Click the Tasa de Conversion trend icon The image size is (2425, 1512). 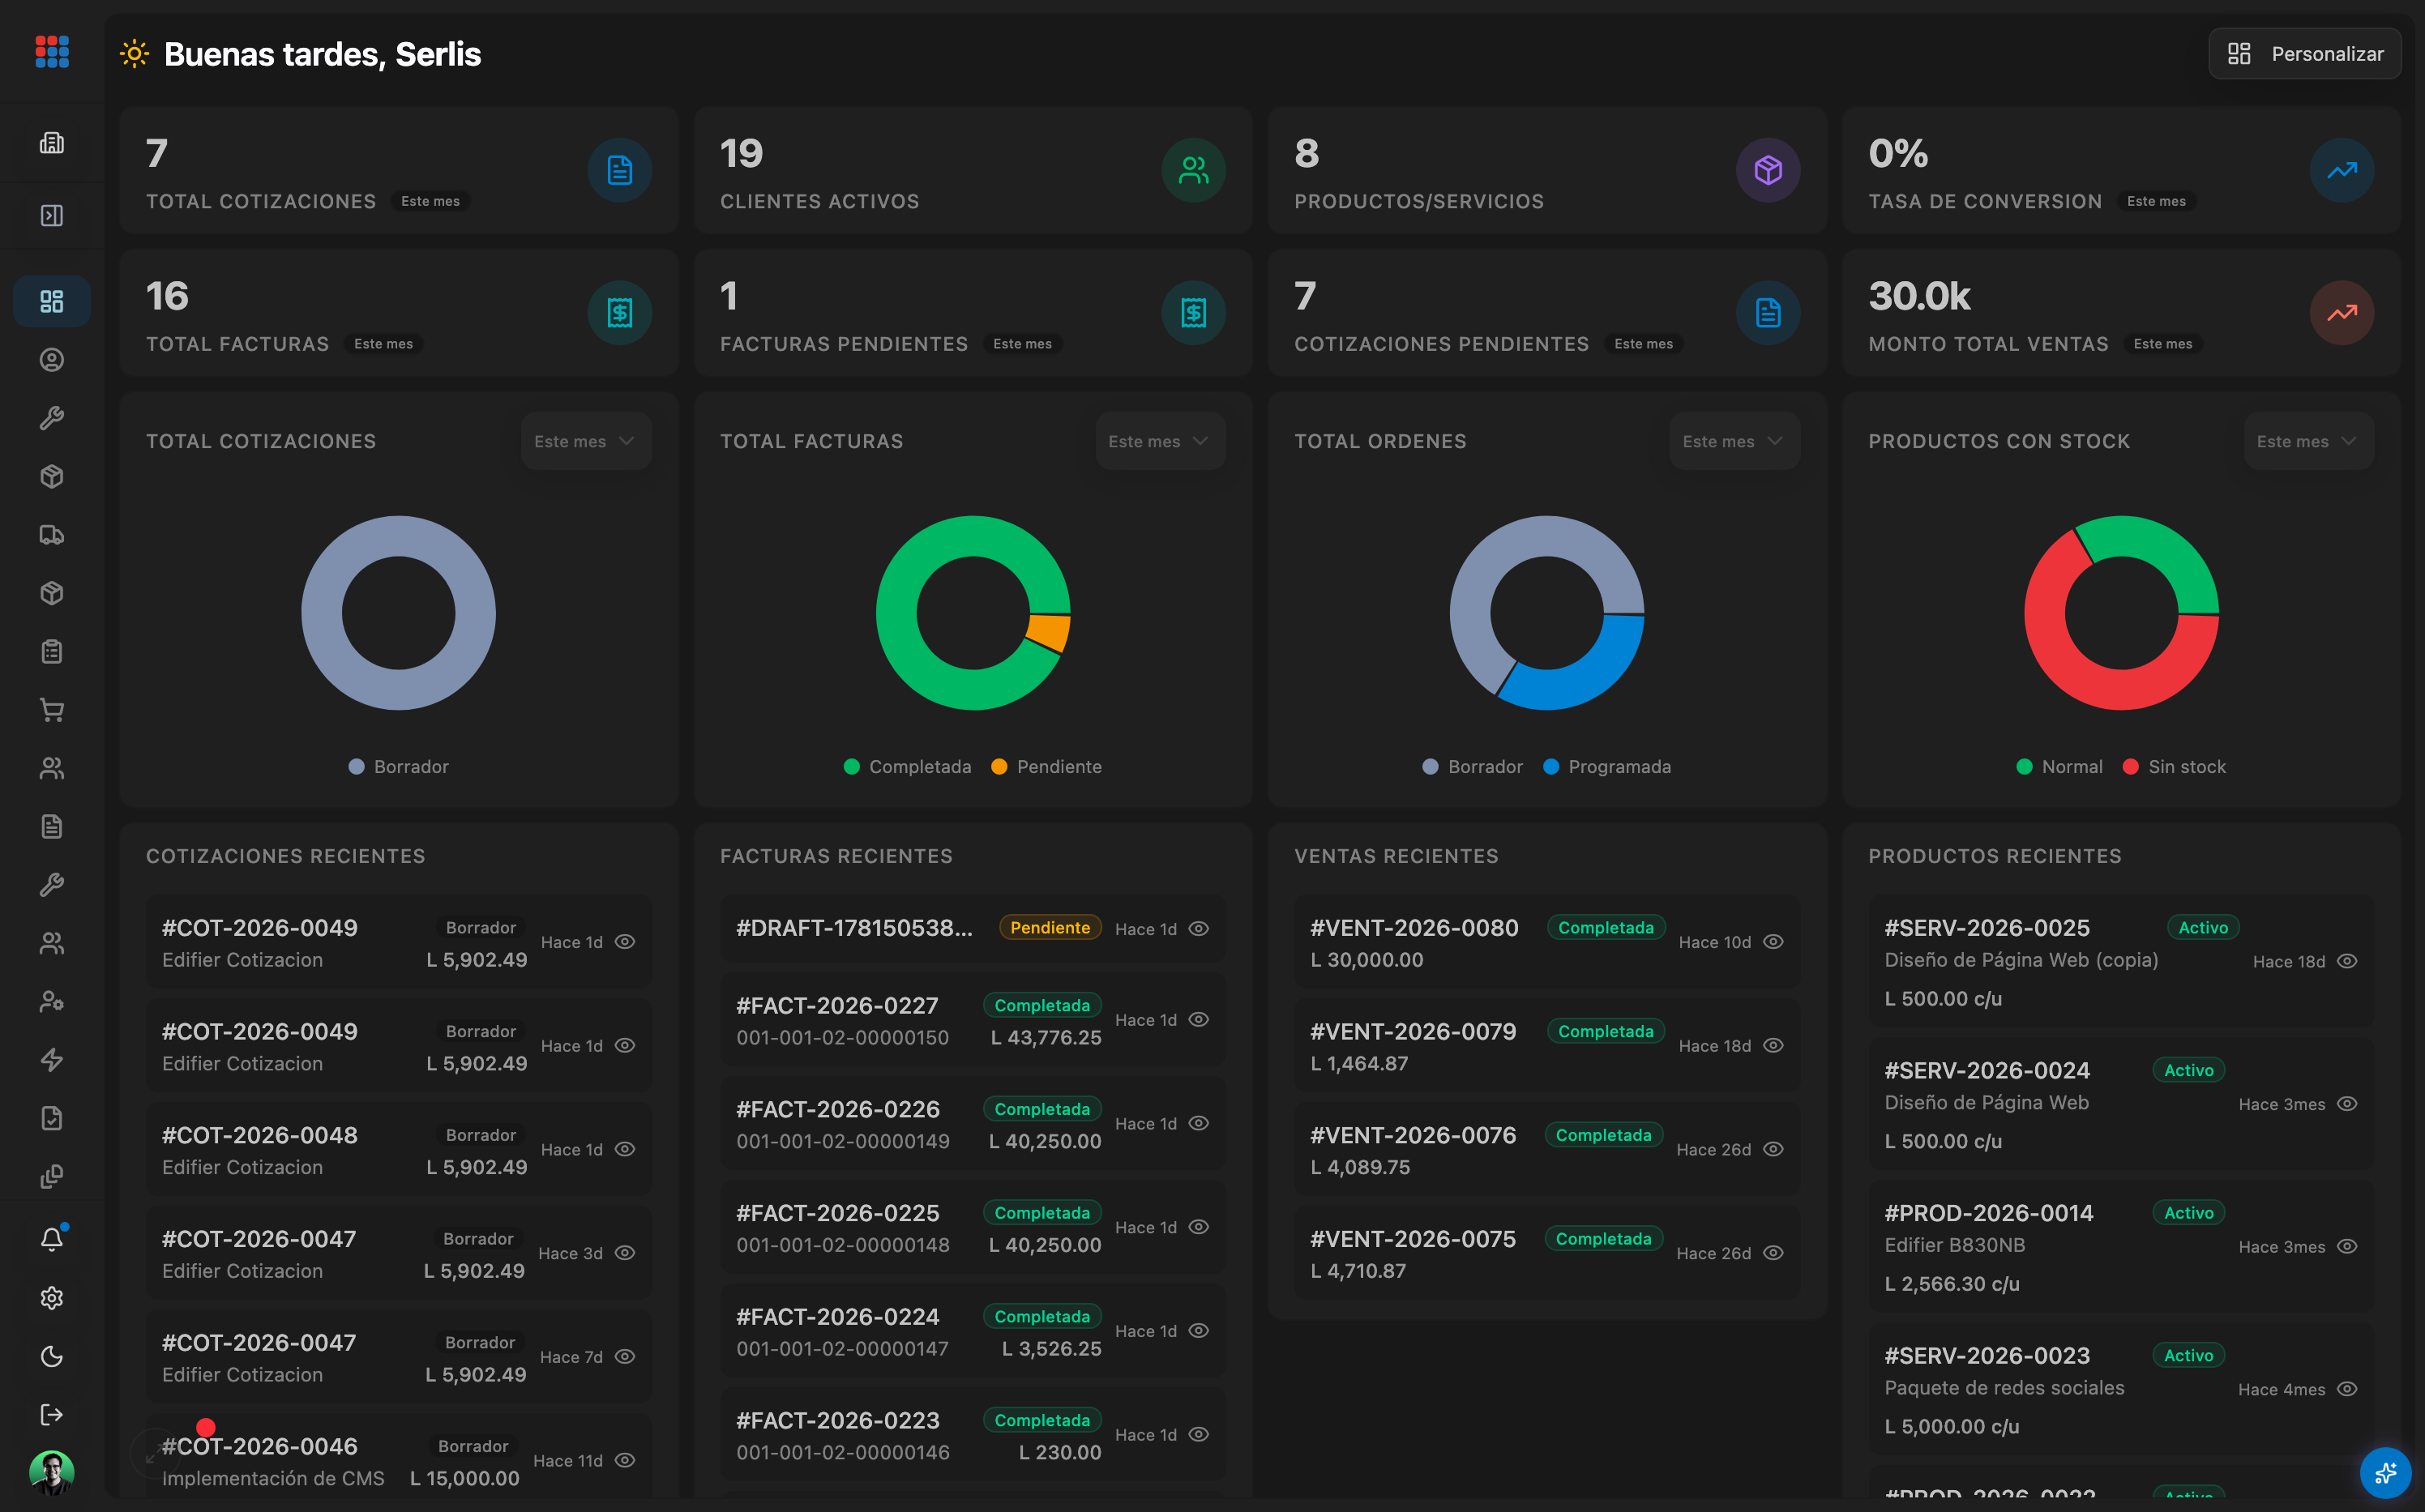tap(2341, 170)
